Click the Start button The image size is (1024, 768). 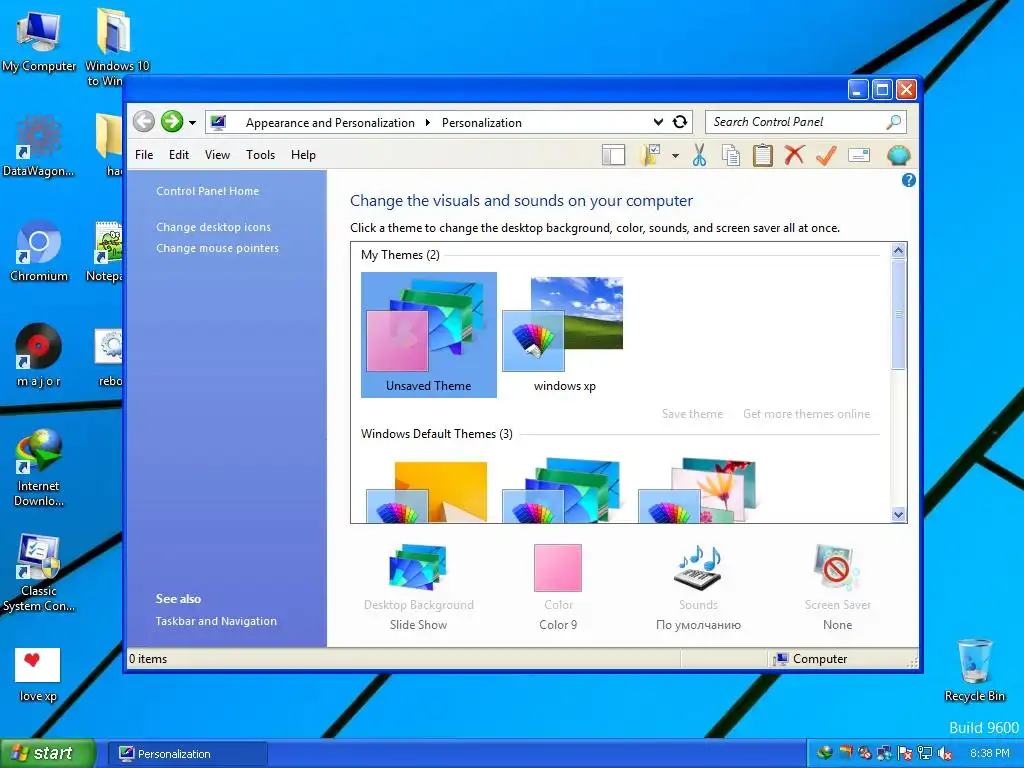pos(48,753)
